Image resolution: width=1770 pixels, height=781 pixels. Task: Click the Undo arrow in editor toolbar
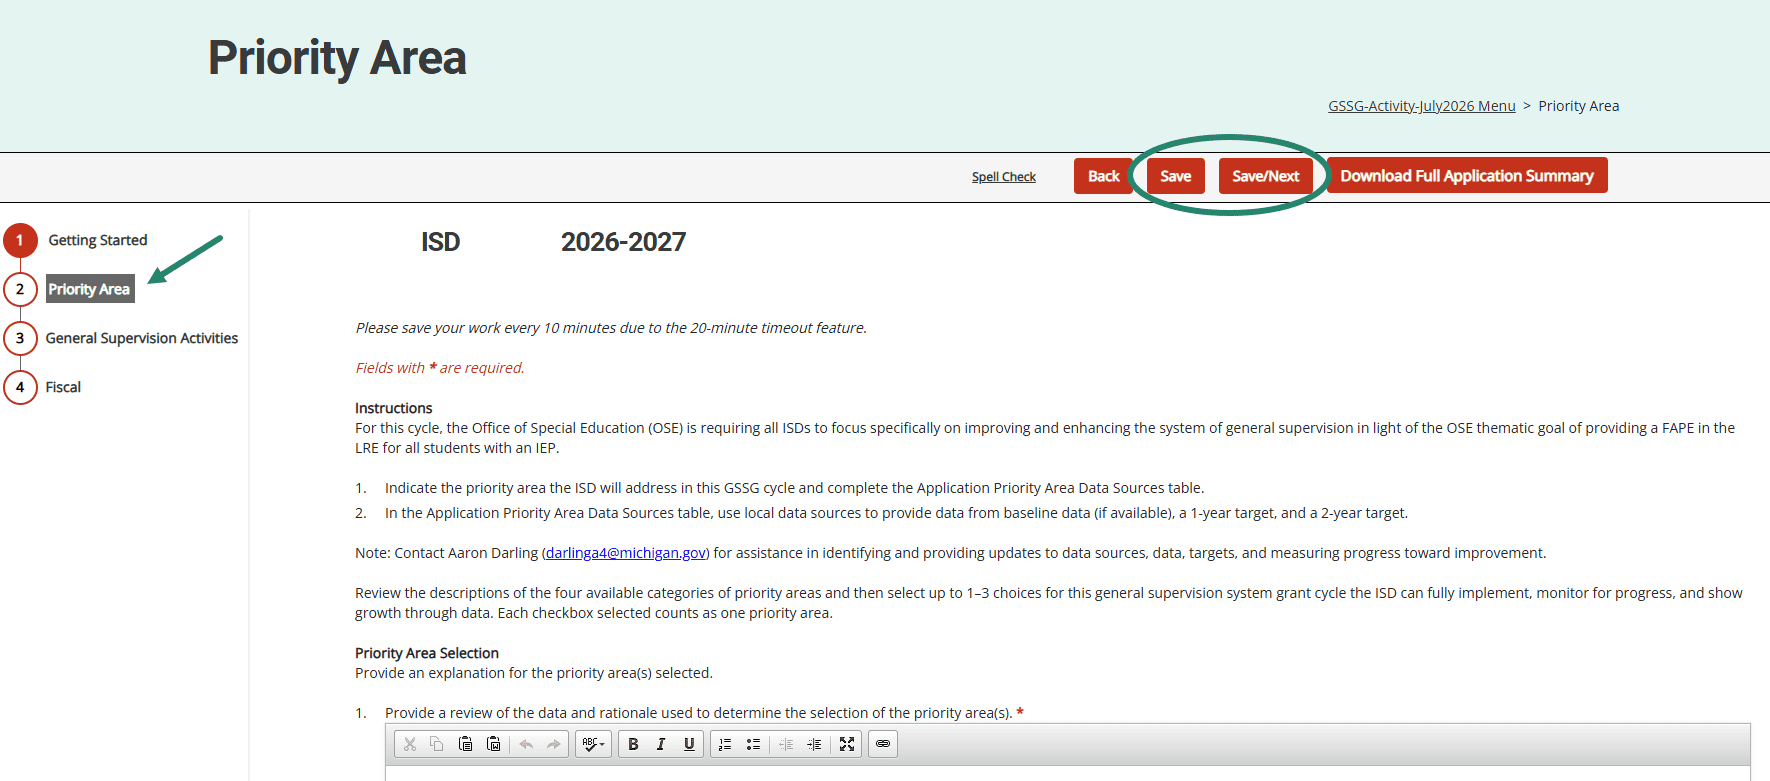[x=526, y=744]
